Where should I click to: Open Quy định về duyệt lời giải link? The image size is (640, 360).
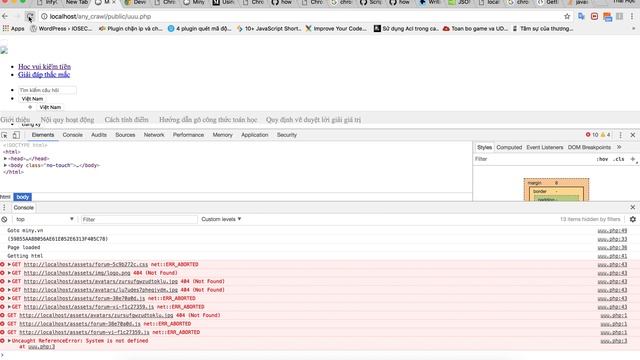coord(313,120)
